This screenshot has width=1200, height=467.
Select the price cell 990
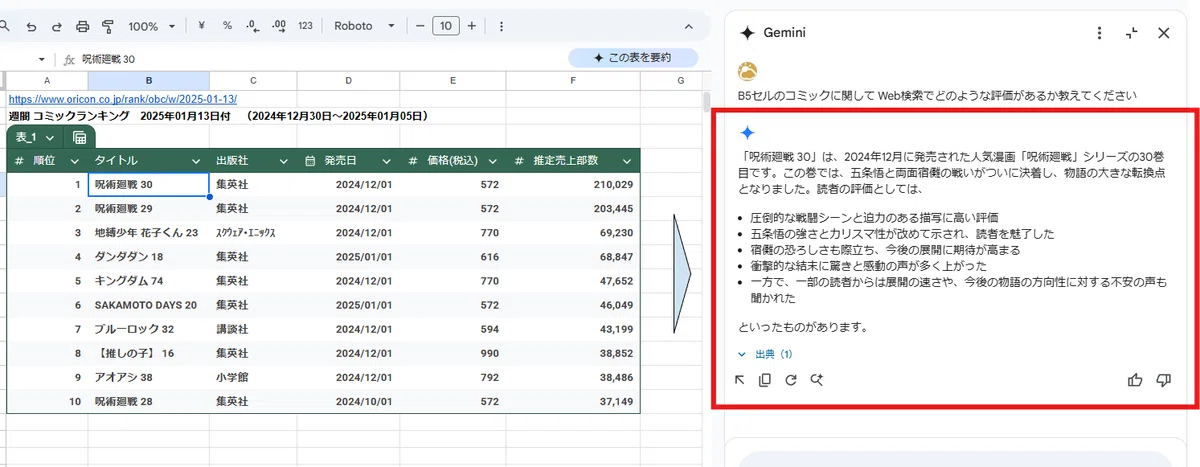[452, 353]
